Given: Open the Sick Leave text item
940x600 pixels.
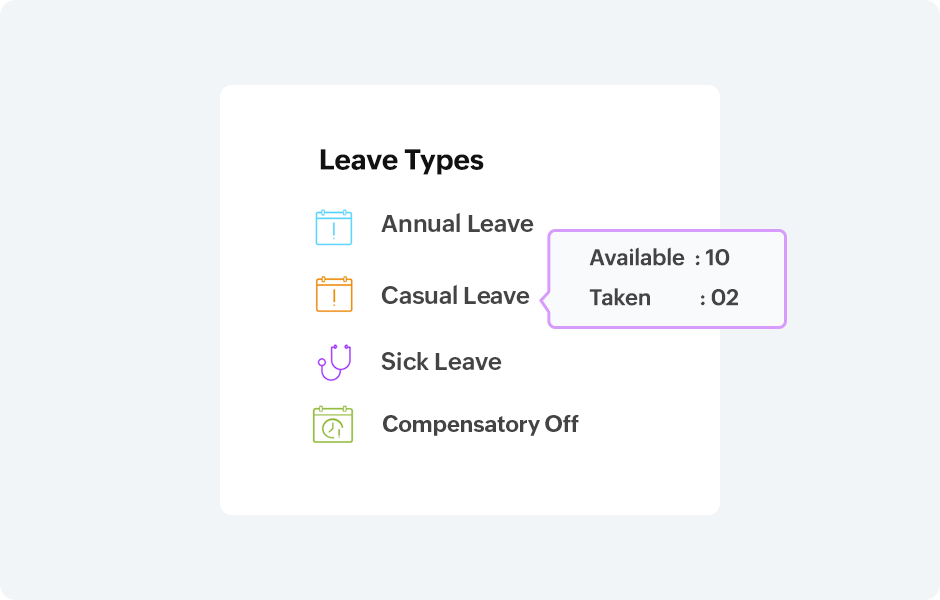Looking at the screenshot, I should [441, 361].
